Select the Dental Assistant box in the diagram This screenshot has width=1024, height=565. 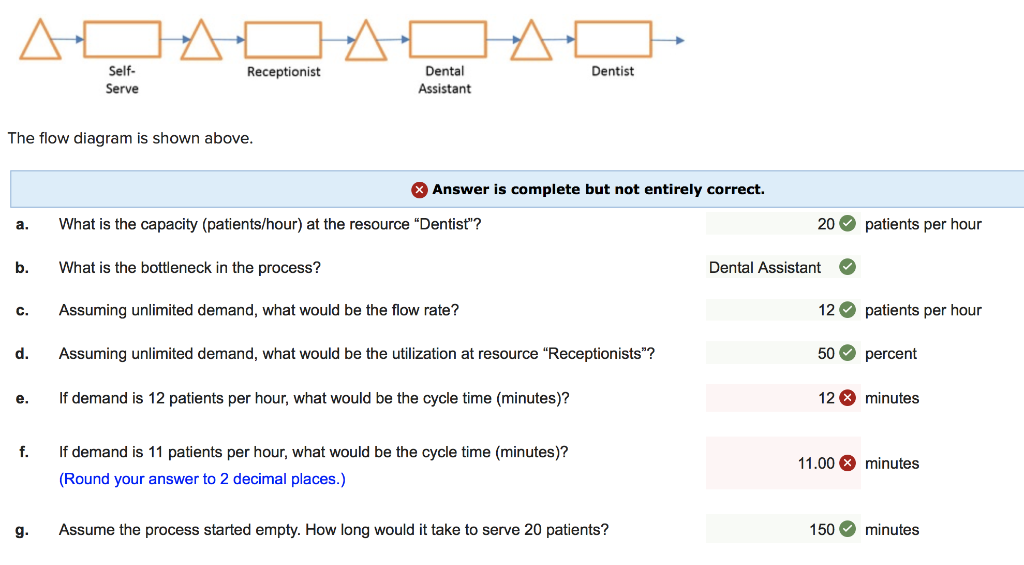click(447, 39)
